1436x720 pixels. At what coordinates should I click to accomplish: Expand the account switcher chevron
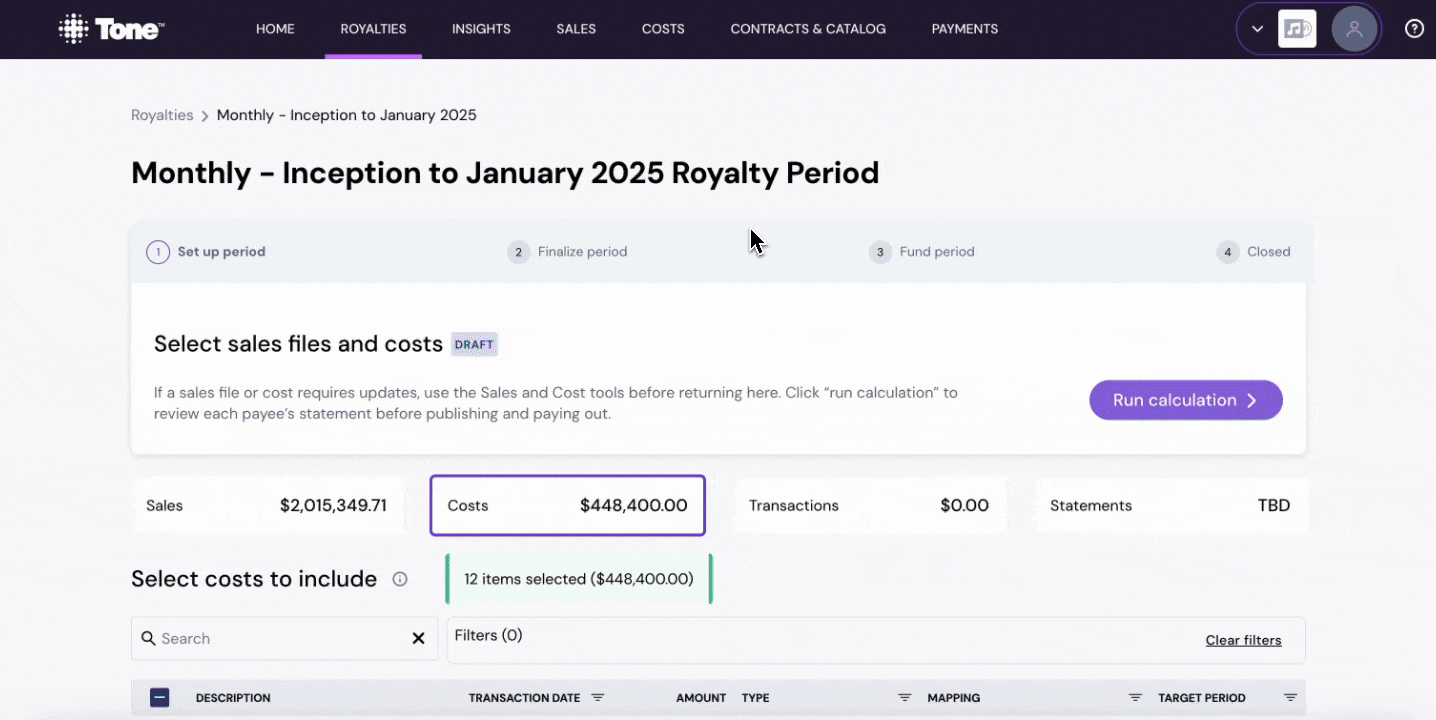[1257, 29]
